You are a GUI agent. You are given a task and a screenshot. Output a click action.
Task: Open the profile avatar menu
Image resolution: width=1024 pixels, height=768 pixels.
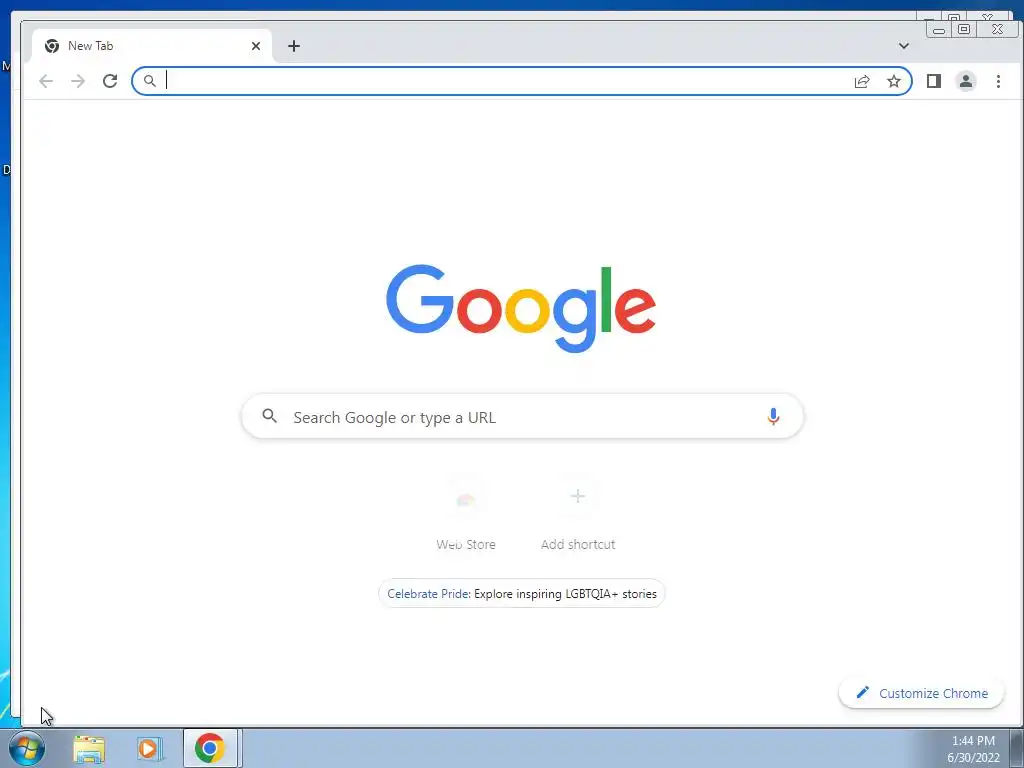coord(966,81)
